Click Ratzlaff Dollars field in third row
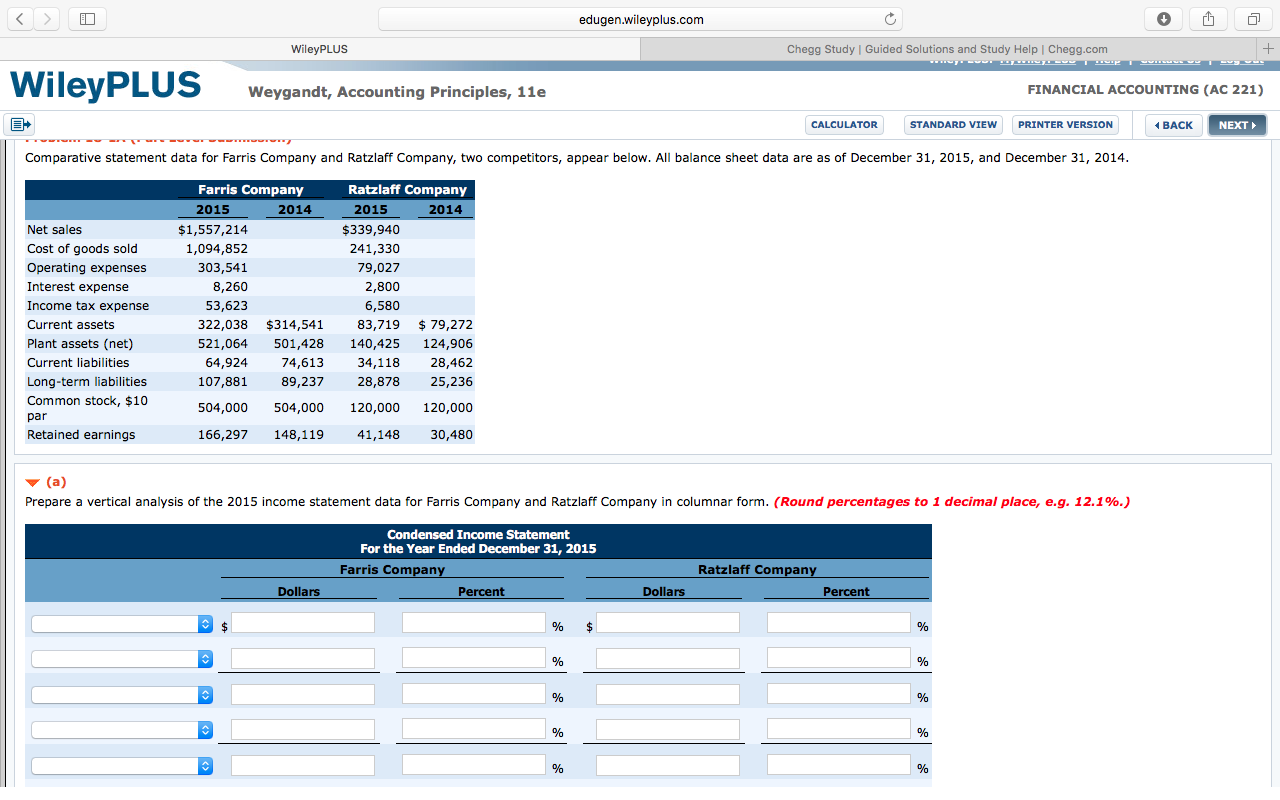This screenshot has width=1280, height=800. (x=668, y=694)
